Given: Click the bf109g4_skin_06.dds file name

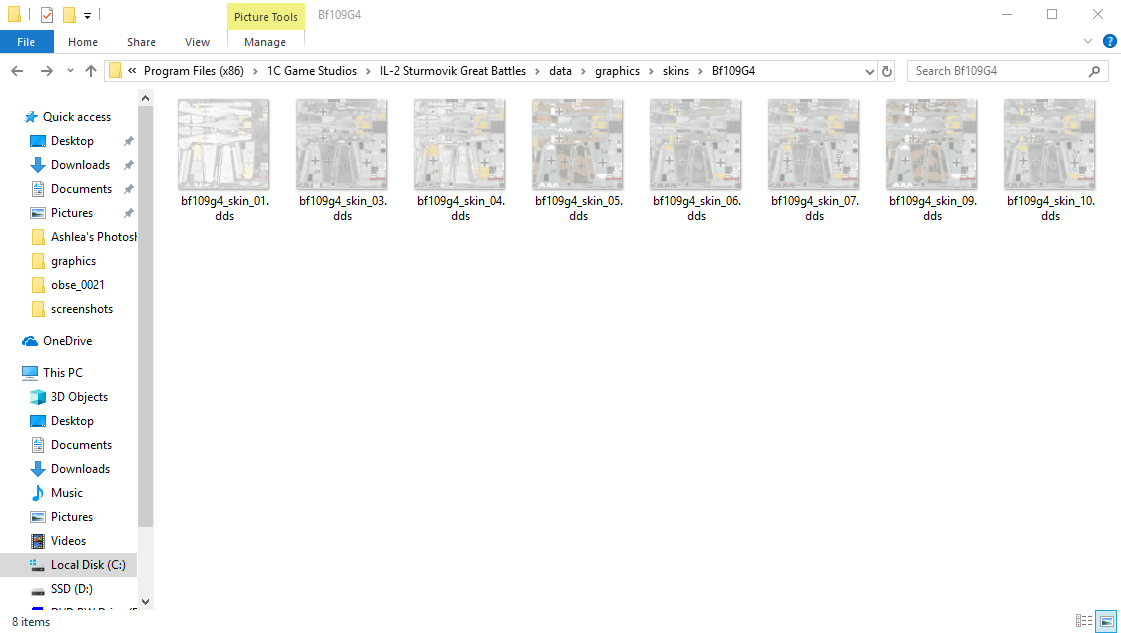Looking at the screenshot, I should (x=696, y=208).
